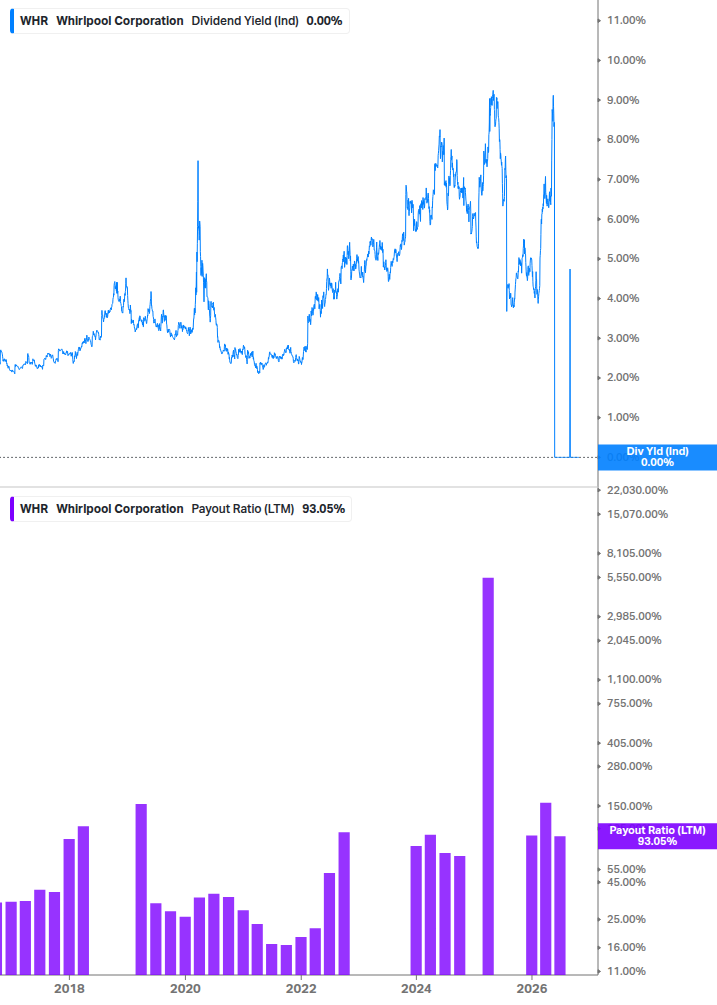The width and height of the screenshot is (717, 1005).
Task: Click the 11.00% payout axis label at the bottom
Action: click(626, 972)
